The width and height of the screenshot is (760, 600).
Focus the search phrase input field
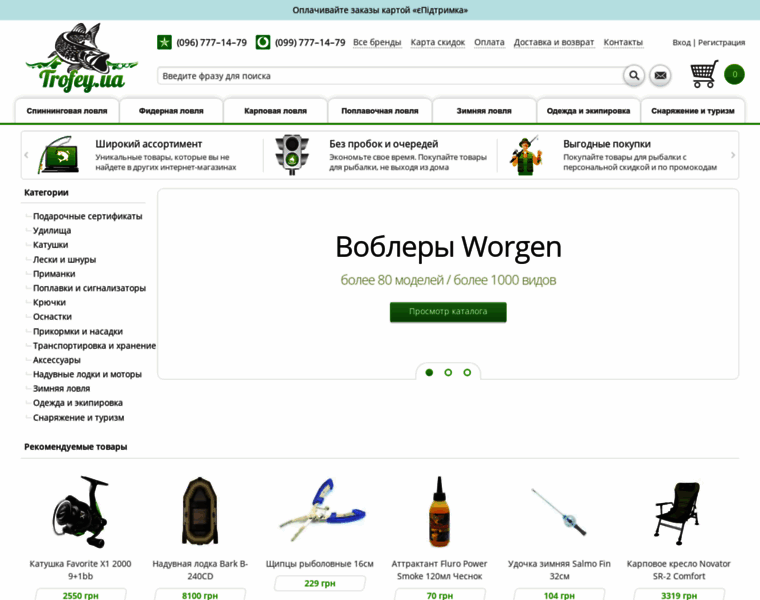tap(390, 76)
